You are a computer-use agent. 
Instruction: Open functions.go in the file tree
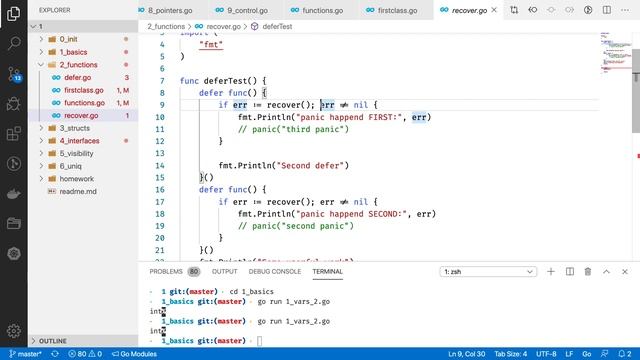tap(83, 102)
